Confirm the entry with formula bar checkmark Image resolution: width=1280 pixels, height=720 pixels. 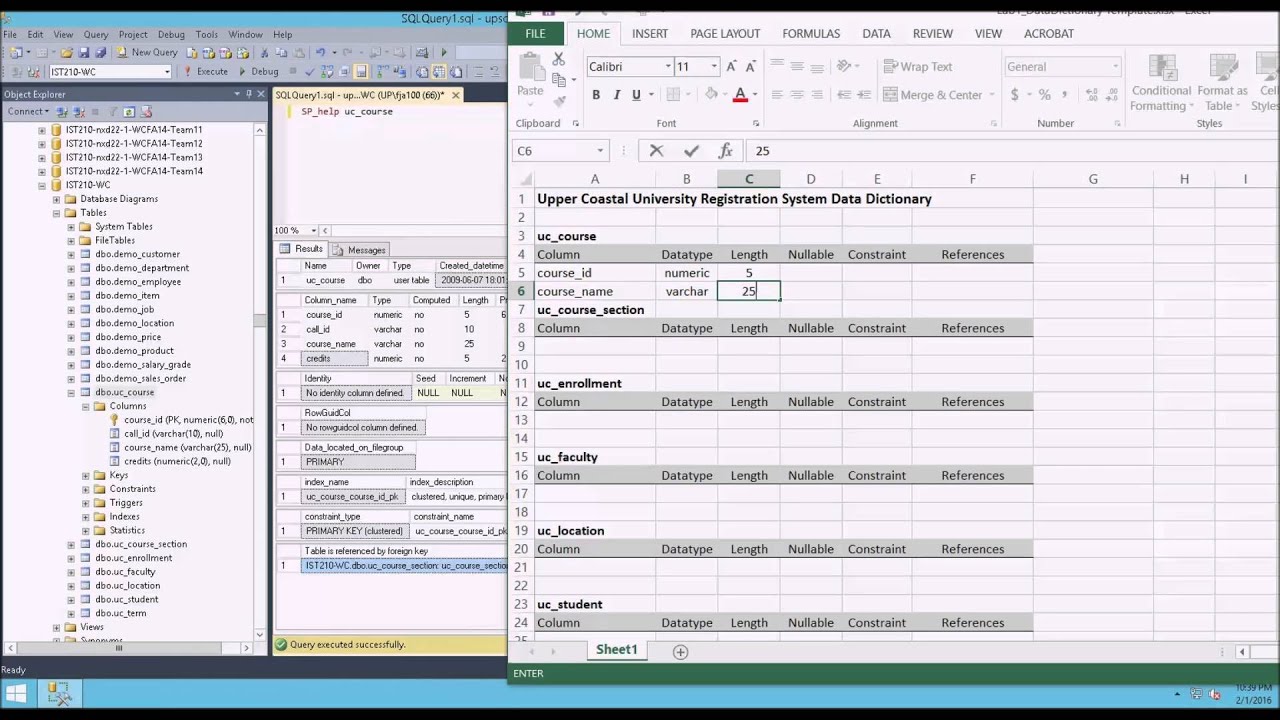click(x=691, y=151)
